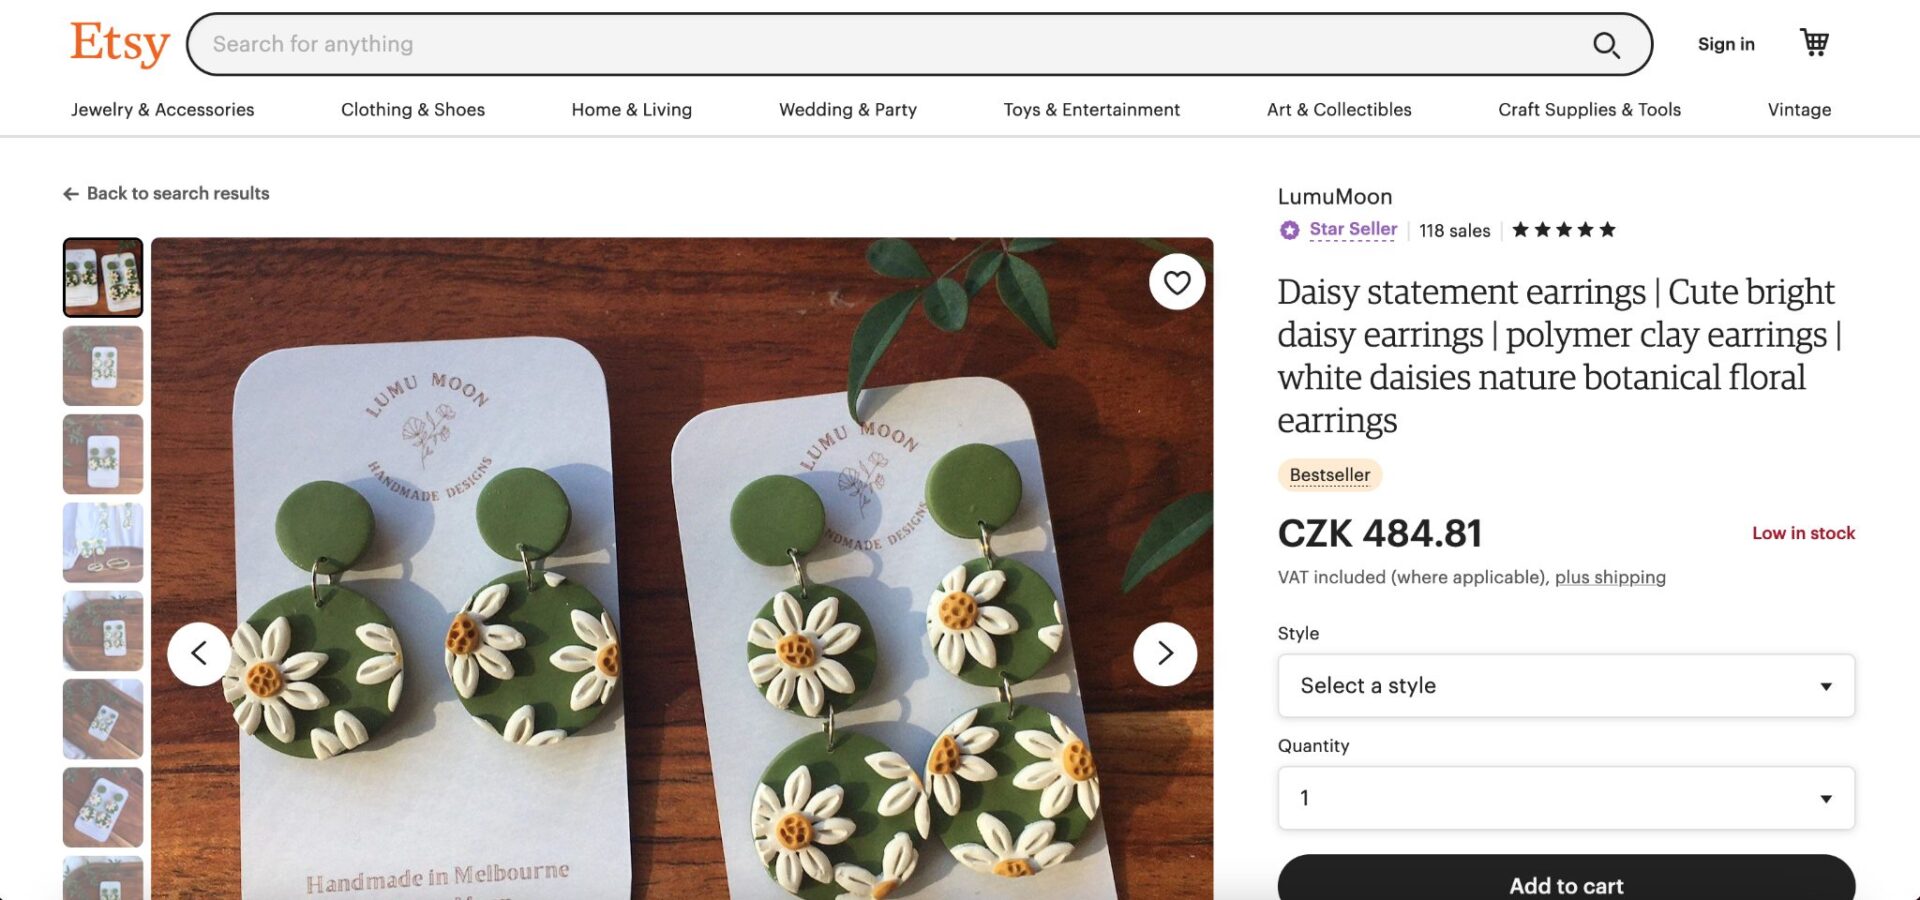This screenshot has width=1920, height=900.
Task: Open the shopping cart icon
Action: tap(1813, 42)
